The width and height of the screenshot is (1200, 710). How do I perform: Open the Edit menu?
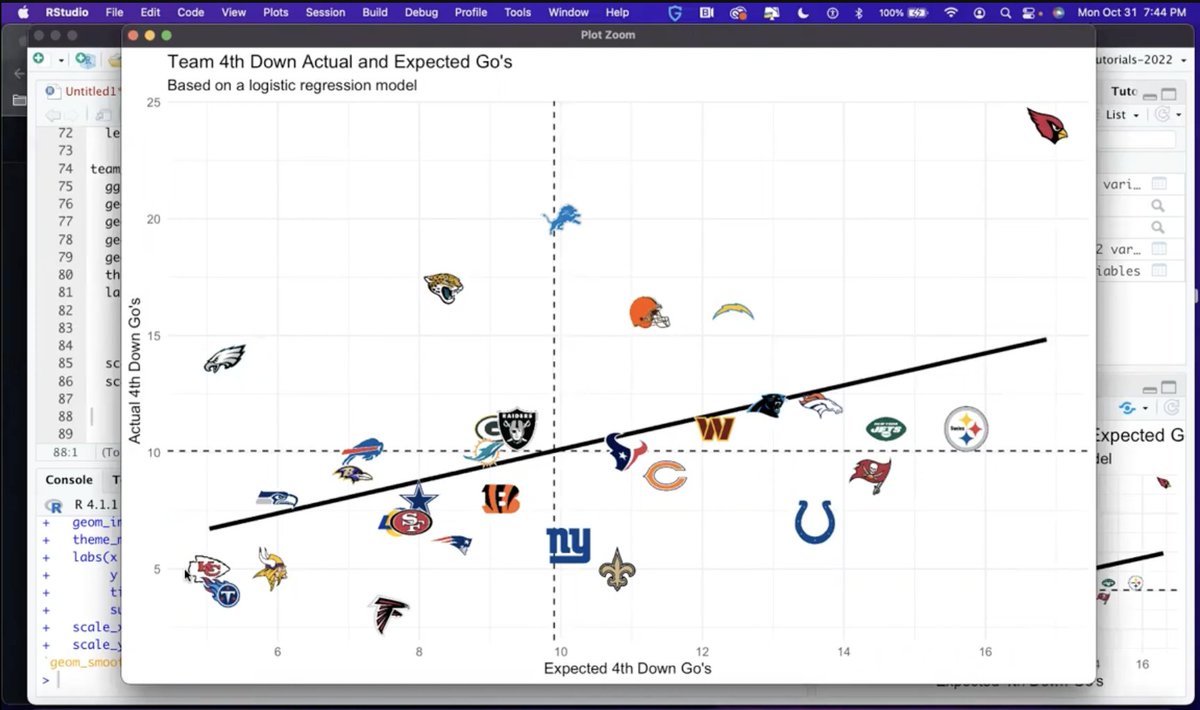point(150,12)
